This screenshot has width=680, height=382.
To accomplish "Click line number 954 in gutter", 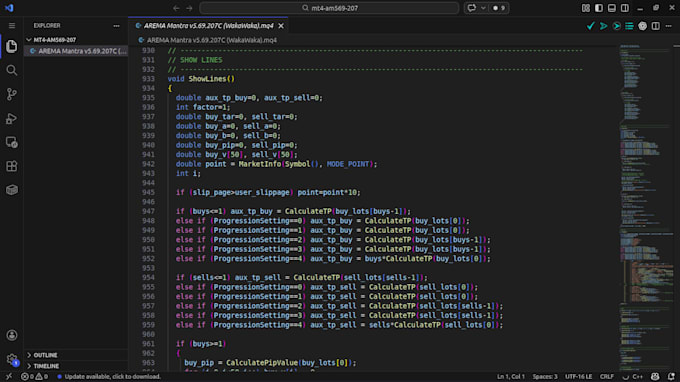I will pyautogui.click(x=148, y=278).
